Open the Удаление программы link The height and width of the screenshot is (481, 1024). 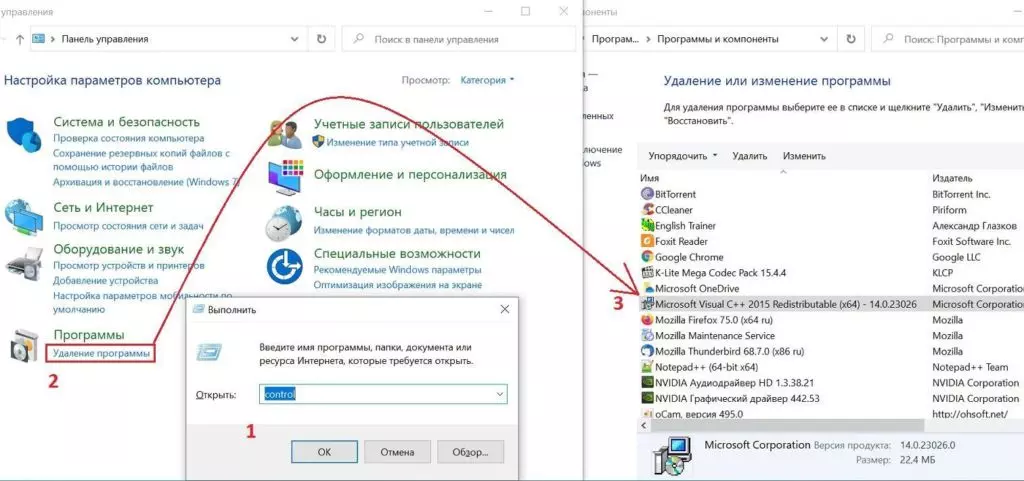click(101, 353)
